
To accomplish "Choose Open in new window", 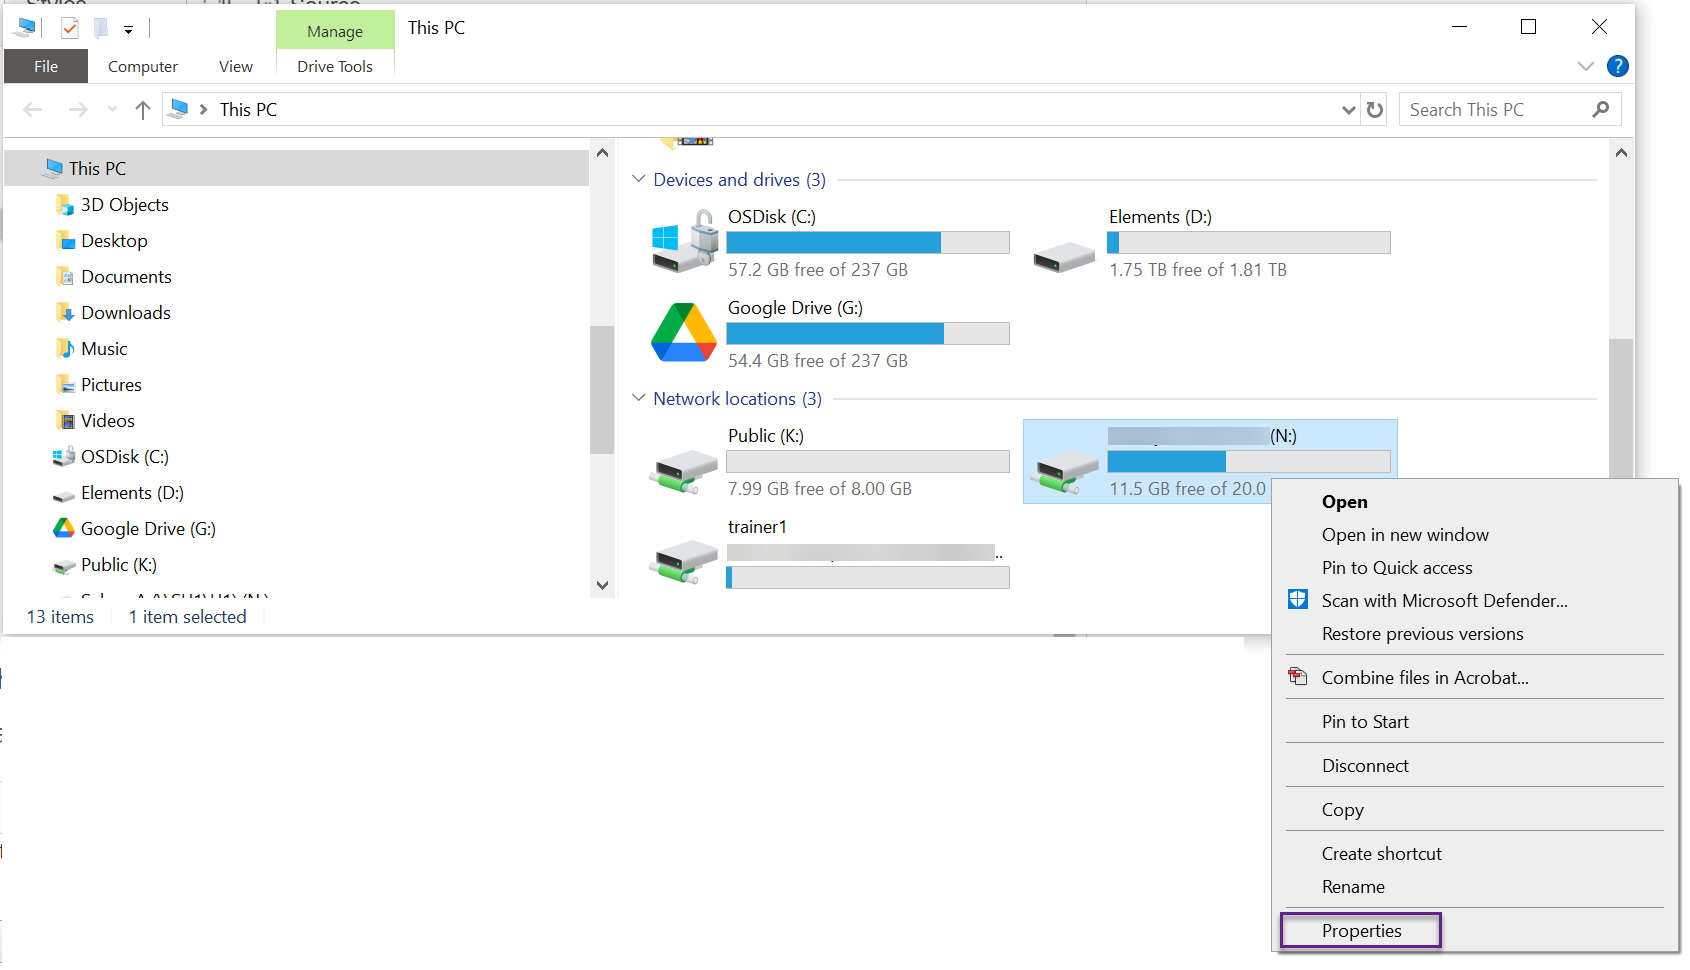I will point(1475,535).
